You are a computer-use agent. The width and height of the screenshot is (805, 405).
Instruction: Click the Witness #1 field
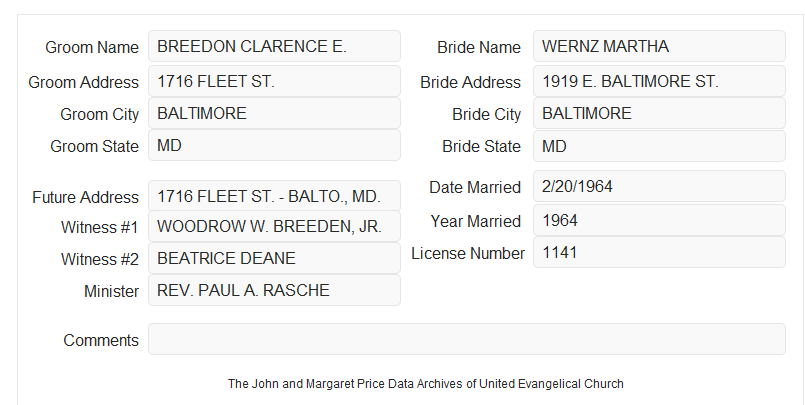pyautogui.click(x=274, y=226)
